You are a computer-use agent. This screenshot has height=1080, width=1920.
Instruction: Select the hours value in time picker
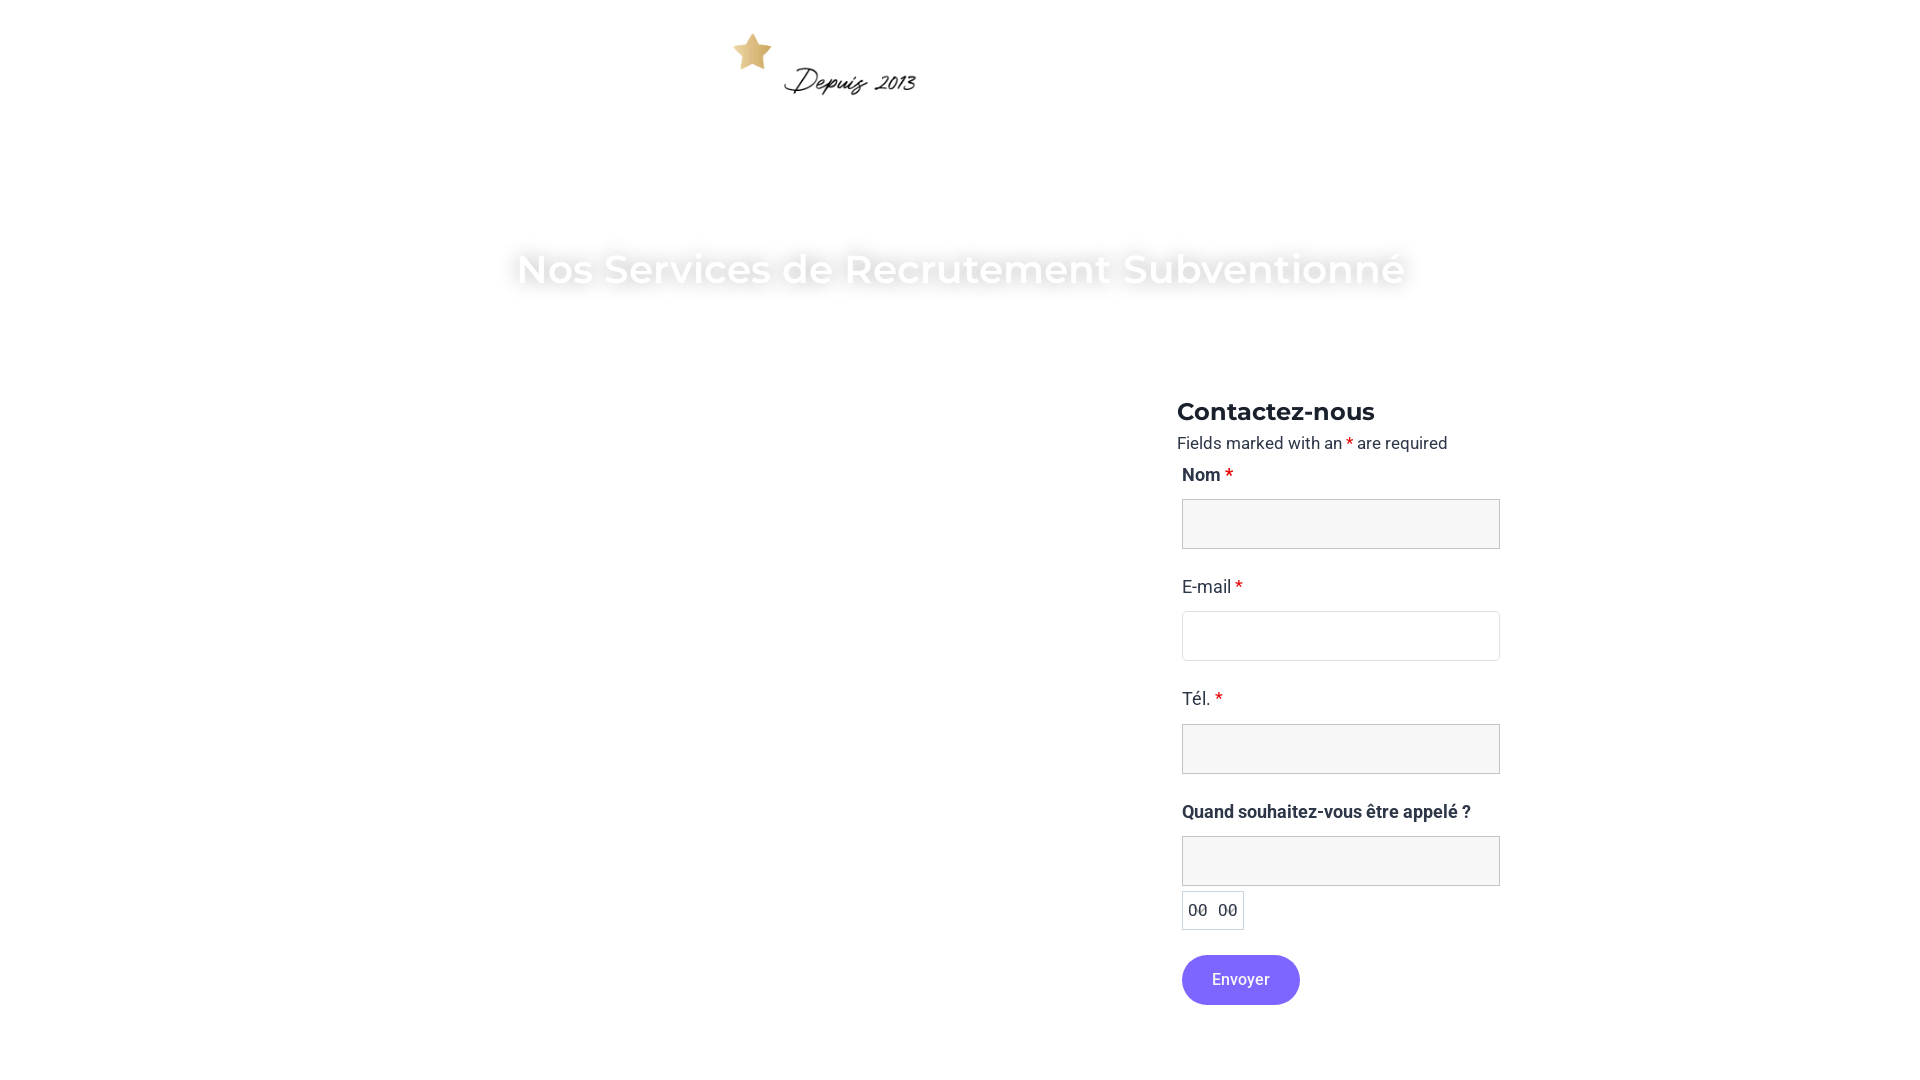(x=1199, y=910)
